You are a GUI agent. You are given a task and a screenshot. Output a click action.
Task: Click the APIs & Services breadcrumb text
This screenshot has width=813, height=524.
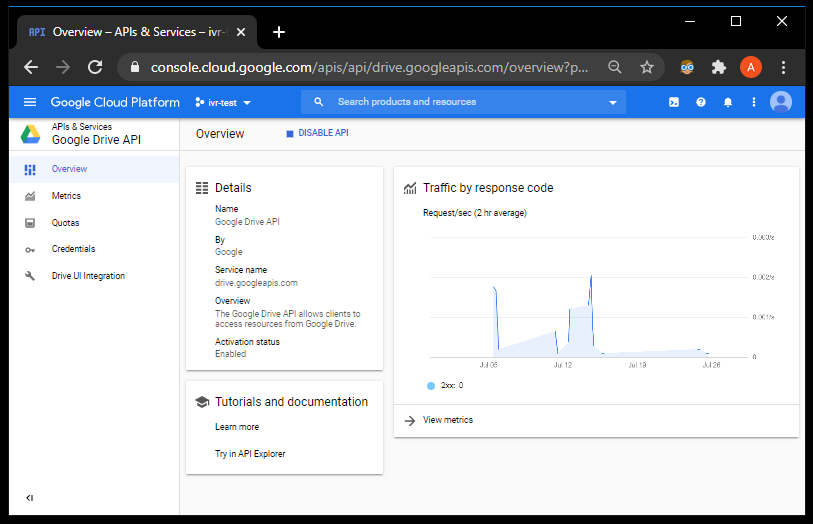click(81, 126)
